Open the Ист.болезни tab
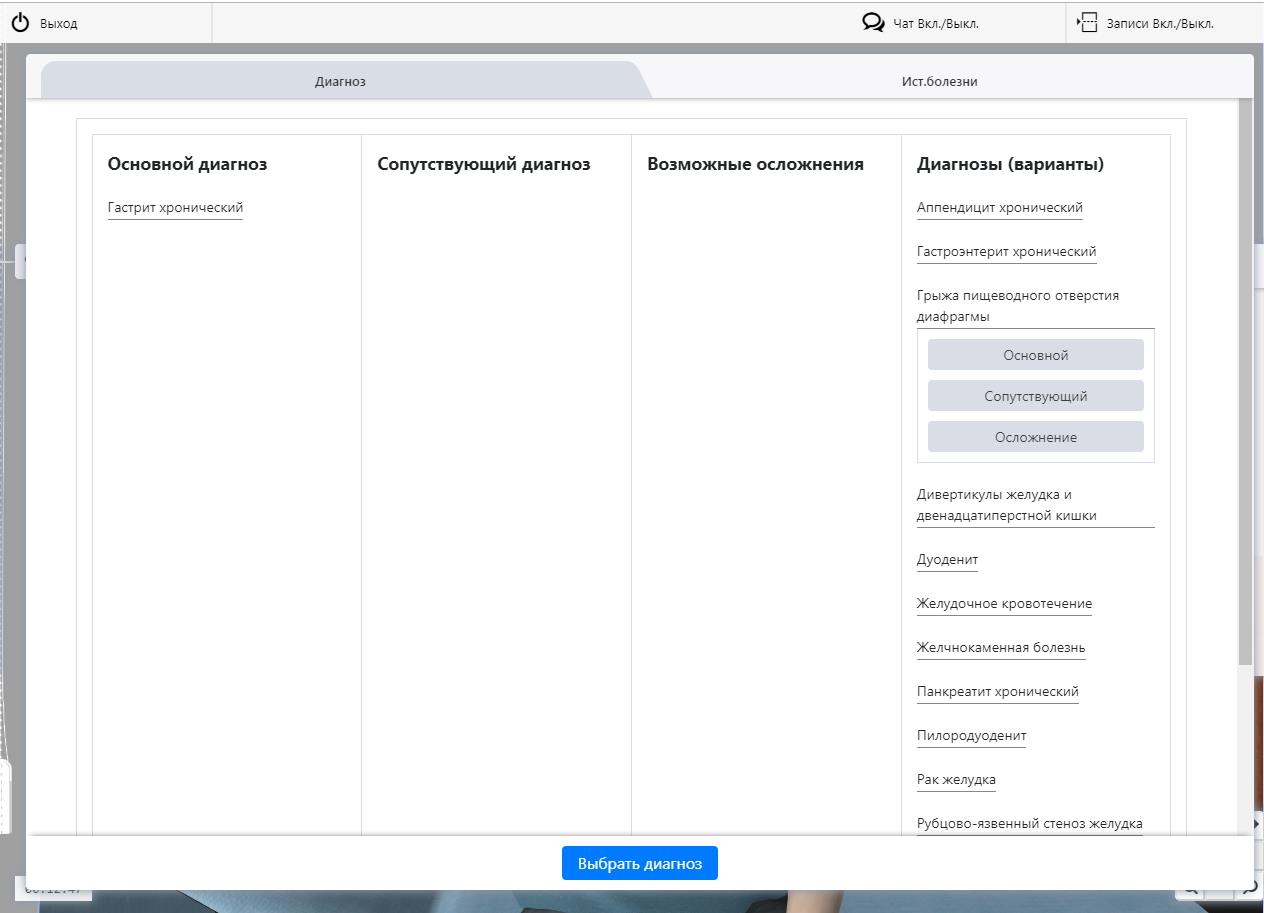 [939, 81]
